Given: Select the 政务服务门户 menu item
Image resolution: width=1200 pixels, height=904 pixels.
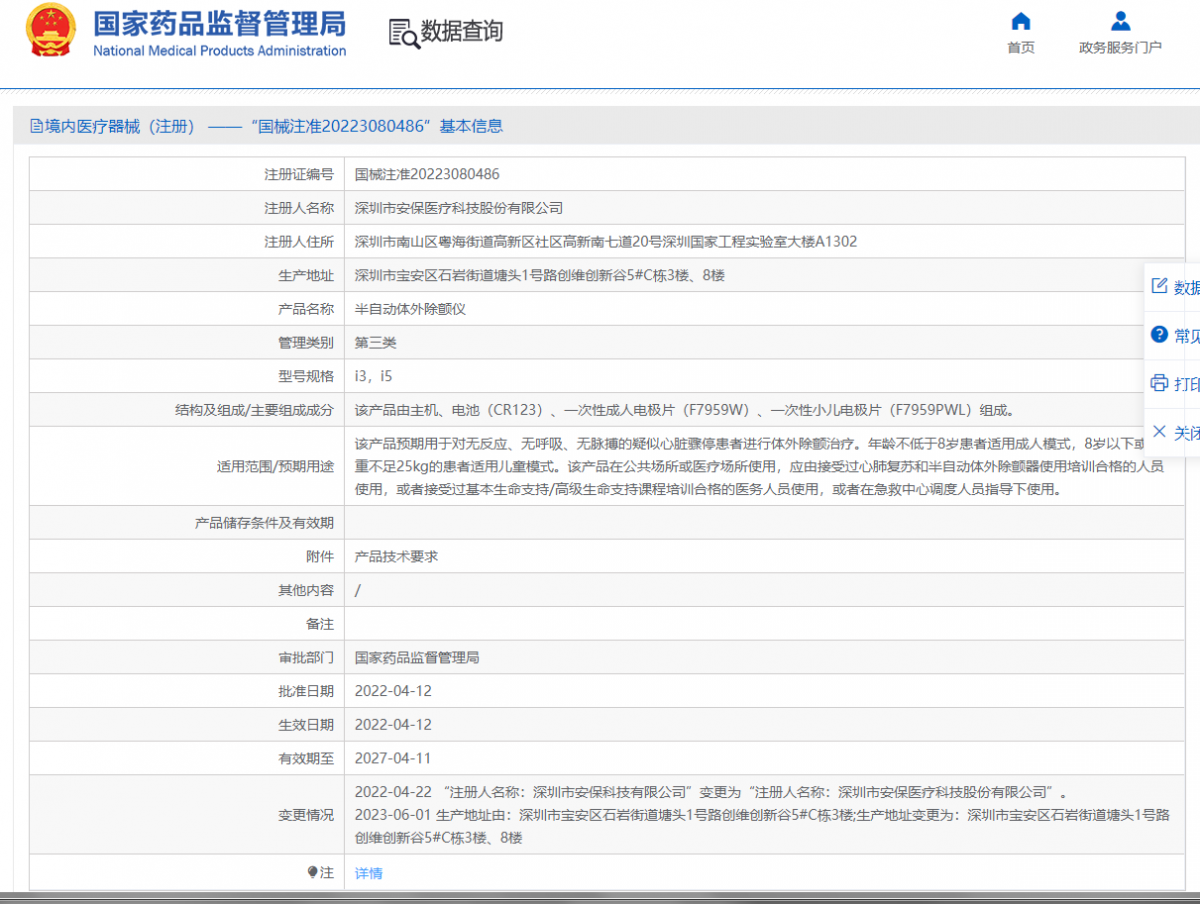Looking at the screenshot, I should 1119,47.
